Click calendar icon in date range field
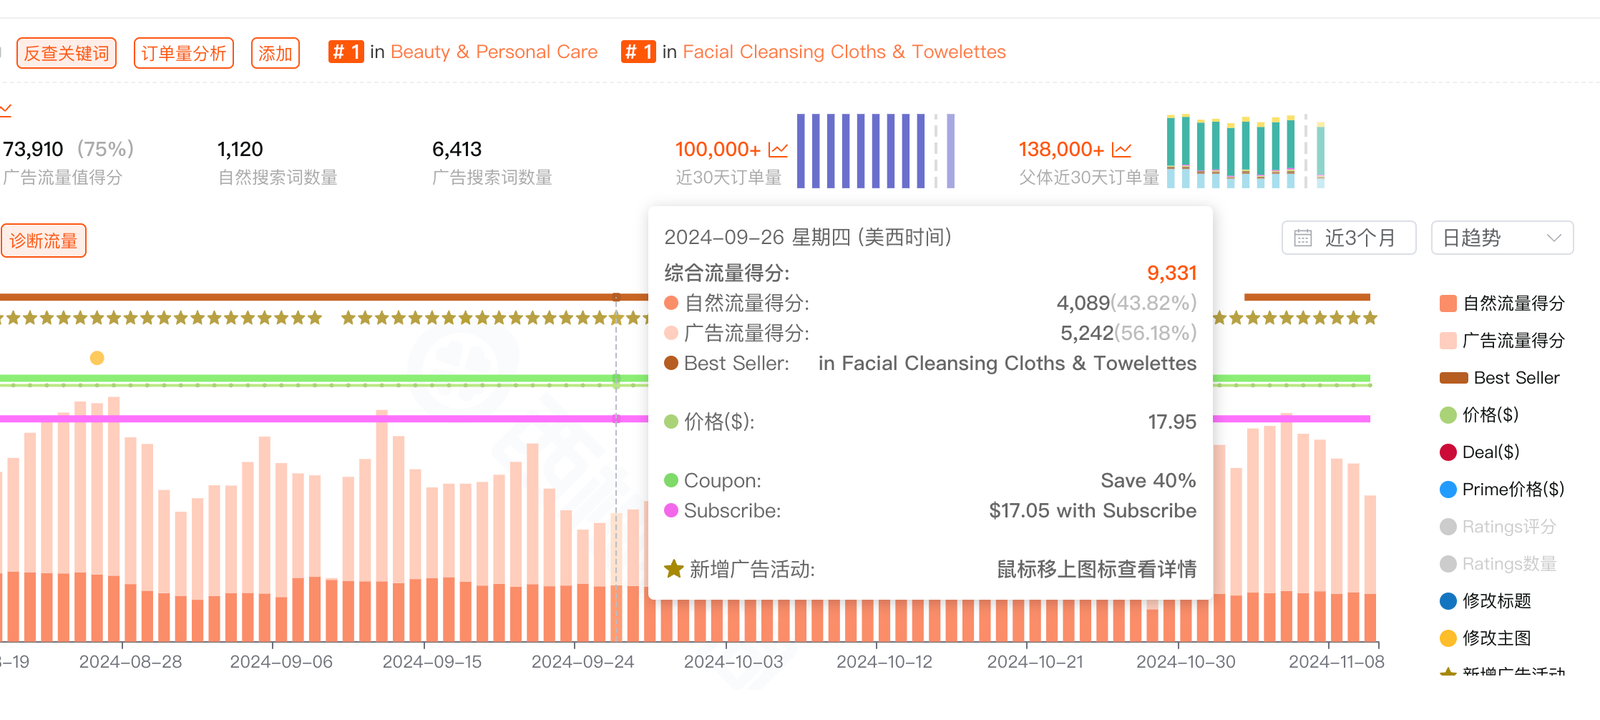 1303,238
